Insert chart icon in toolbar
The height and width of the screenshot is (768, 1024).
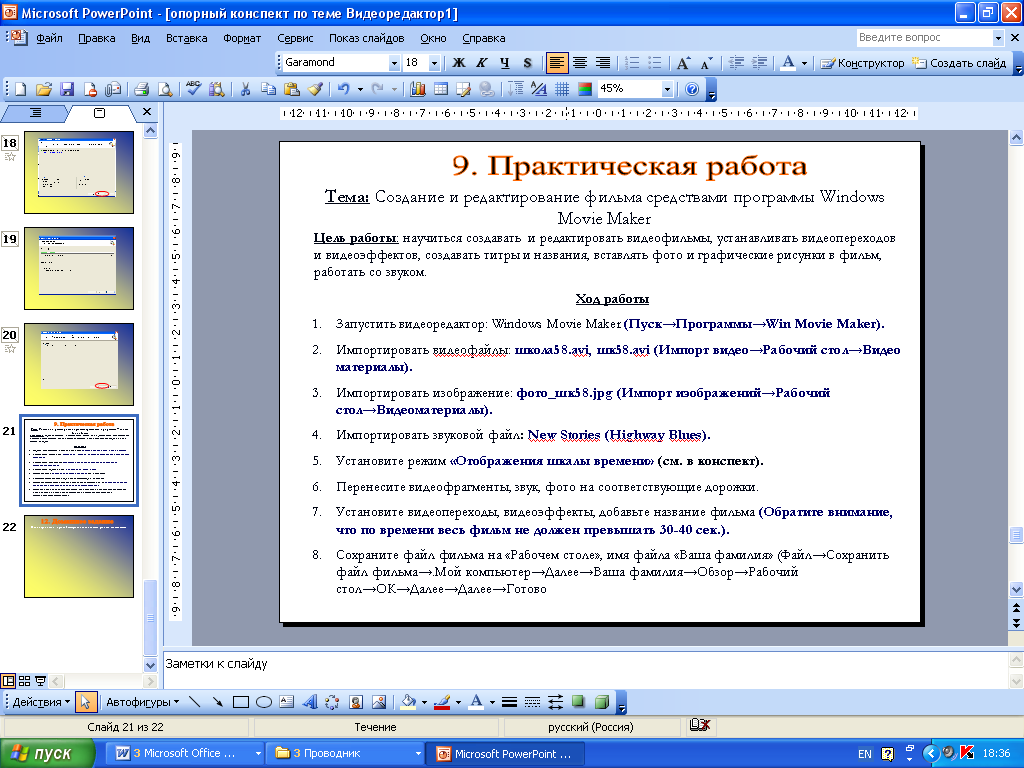click(418, 89)
